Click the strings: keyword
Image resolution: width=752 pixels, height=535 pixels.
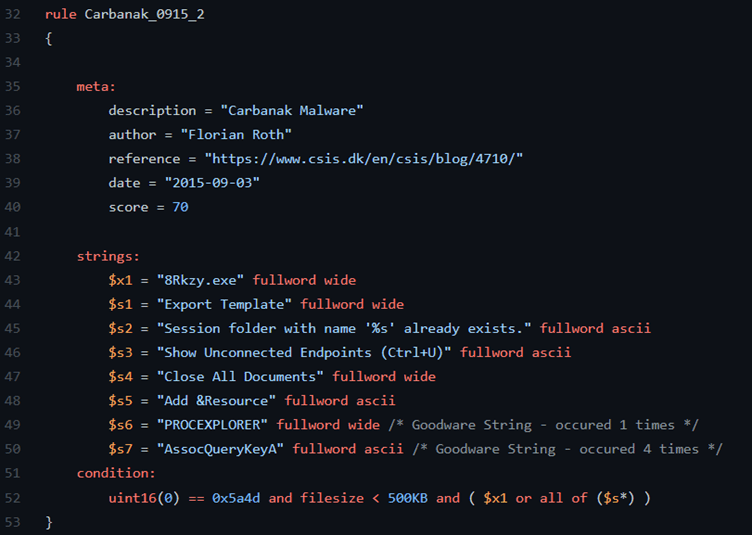click(x=108, y=256)
